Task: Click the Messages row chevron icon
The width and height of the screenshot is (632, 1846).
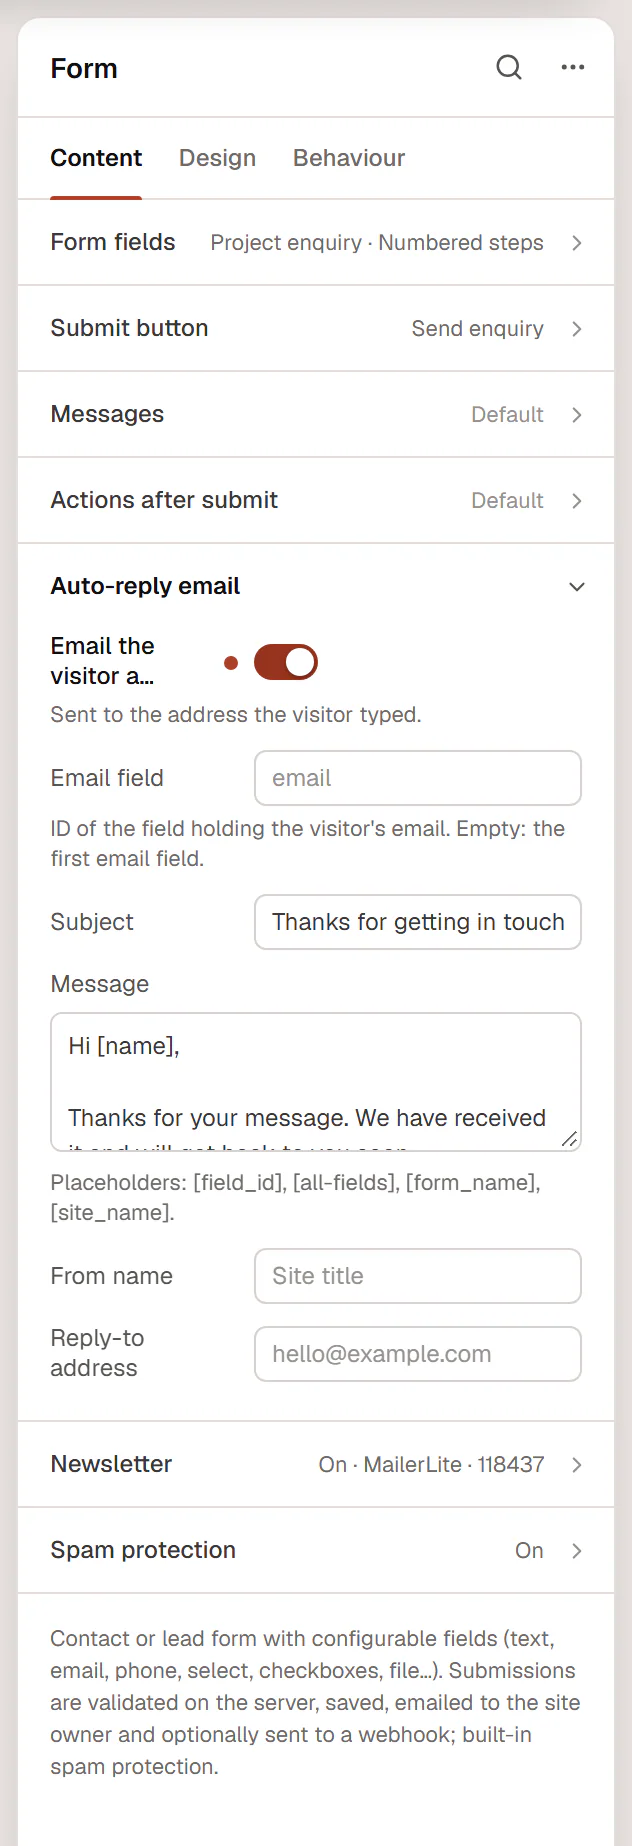Action: [x=577, y=415]
